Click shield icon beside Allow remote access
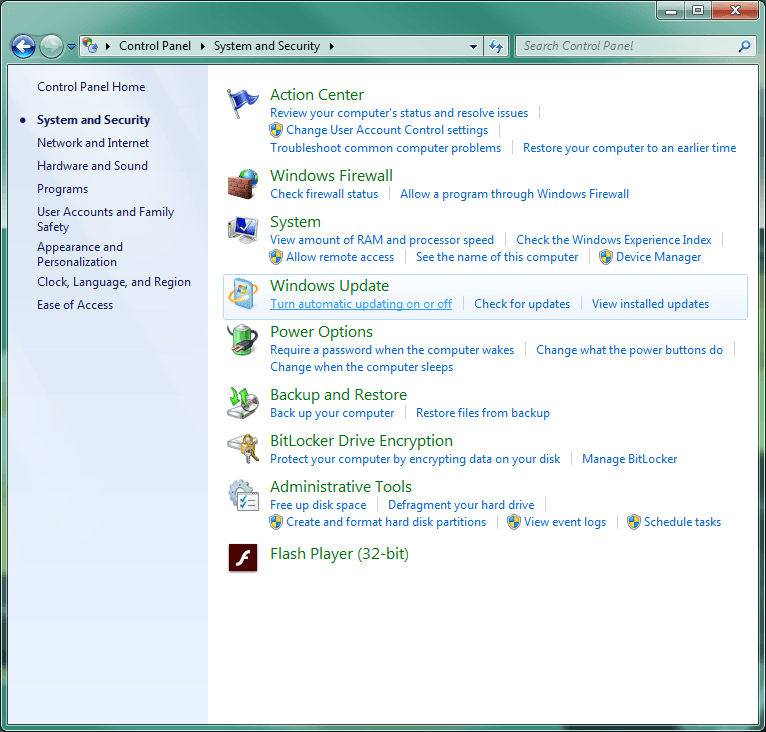This screenshot has height=732, width=766. coord(276,257)
